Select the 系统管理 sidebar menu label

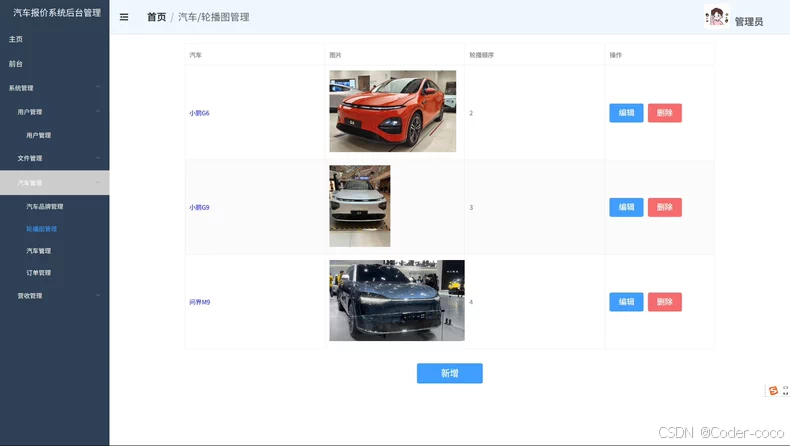pos(21,88)
